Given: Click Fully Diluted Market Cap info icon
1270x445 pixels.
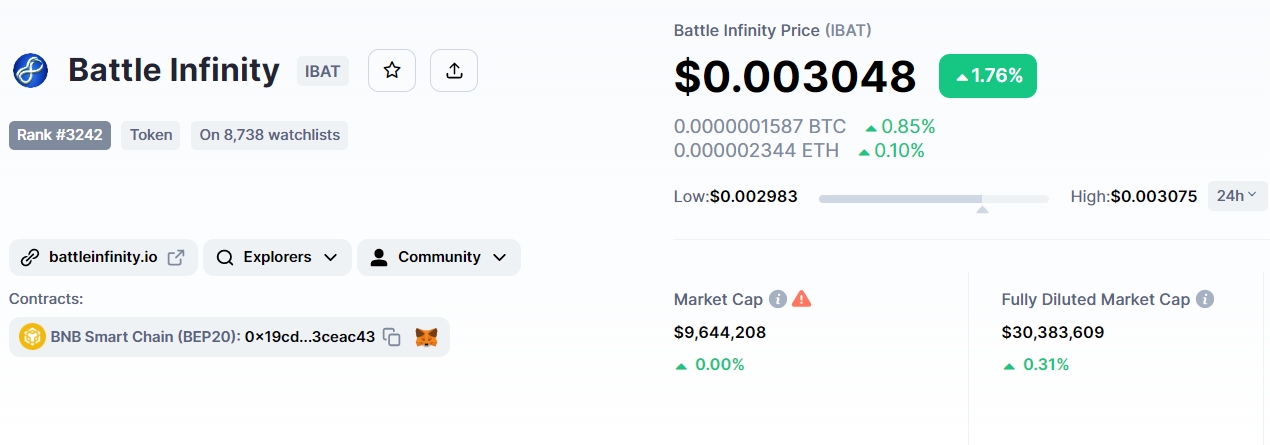Looking at the screenshot, I should [x=1205, y=299].
